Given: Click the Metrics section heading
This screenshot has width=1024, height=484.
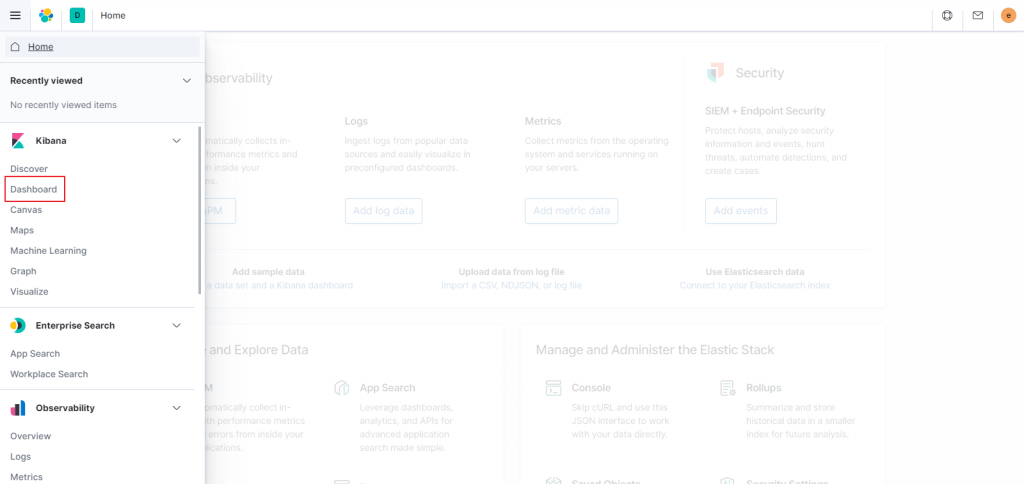Looking at the screenshot, I should [x=543, y=121].
